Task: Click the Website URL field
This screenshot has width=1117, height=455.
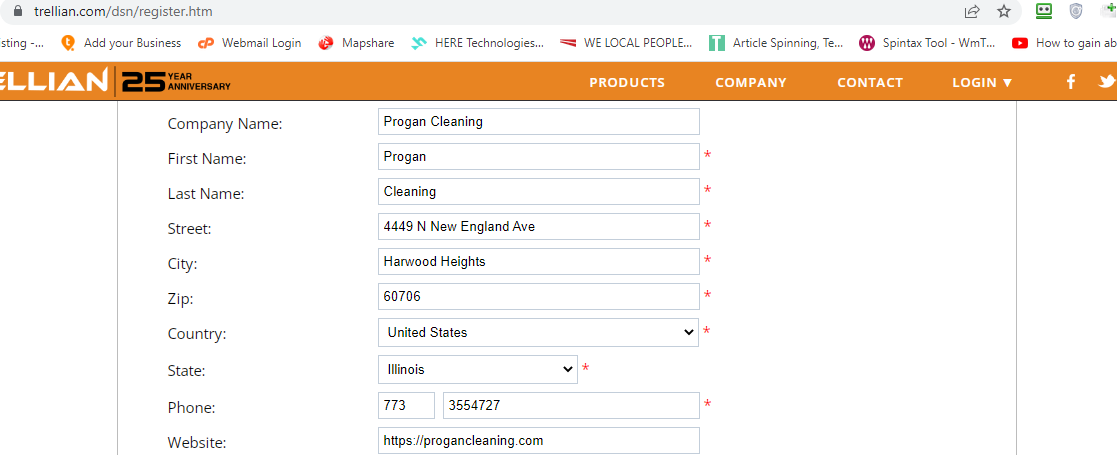Action: tap(538, 441)
